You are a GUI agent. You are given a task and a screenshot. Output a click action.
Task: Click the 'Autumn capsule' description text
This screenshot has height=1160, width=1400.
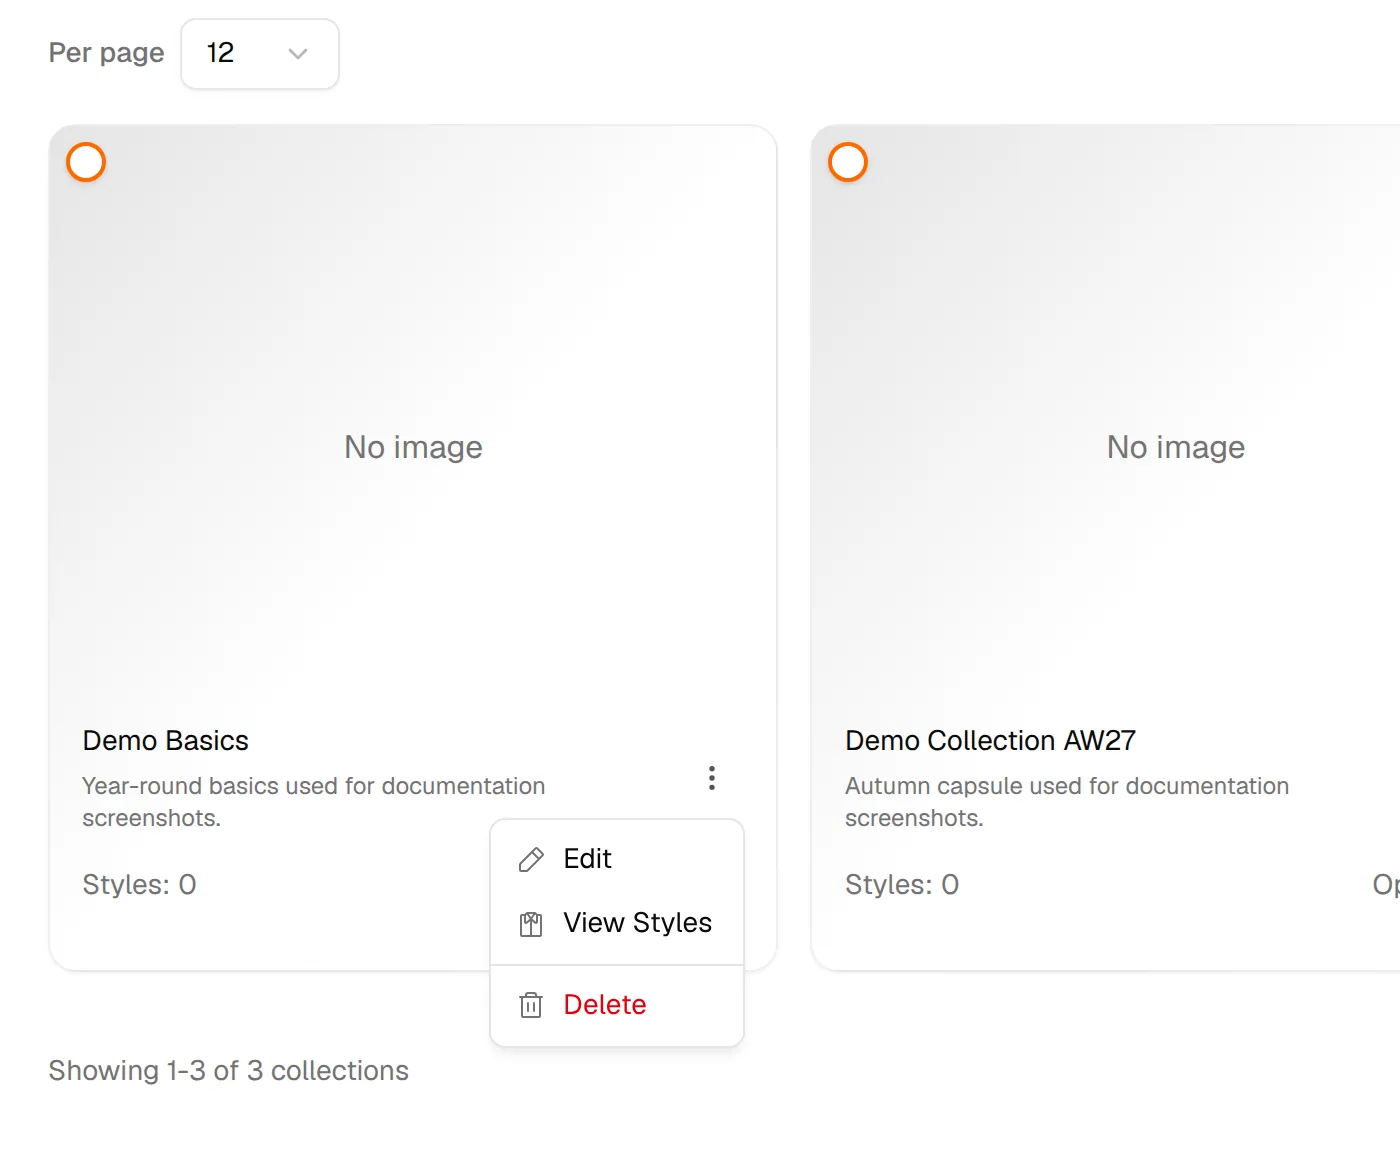coord(1067,802)
